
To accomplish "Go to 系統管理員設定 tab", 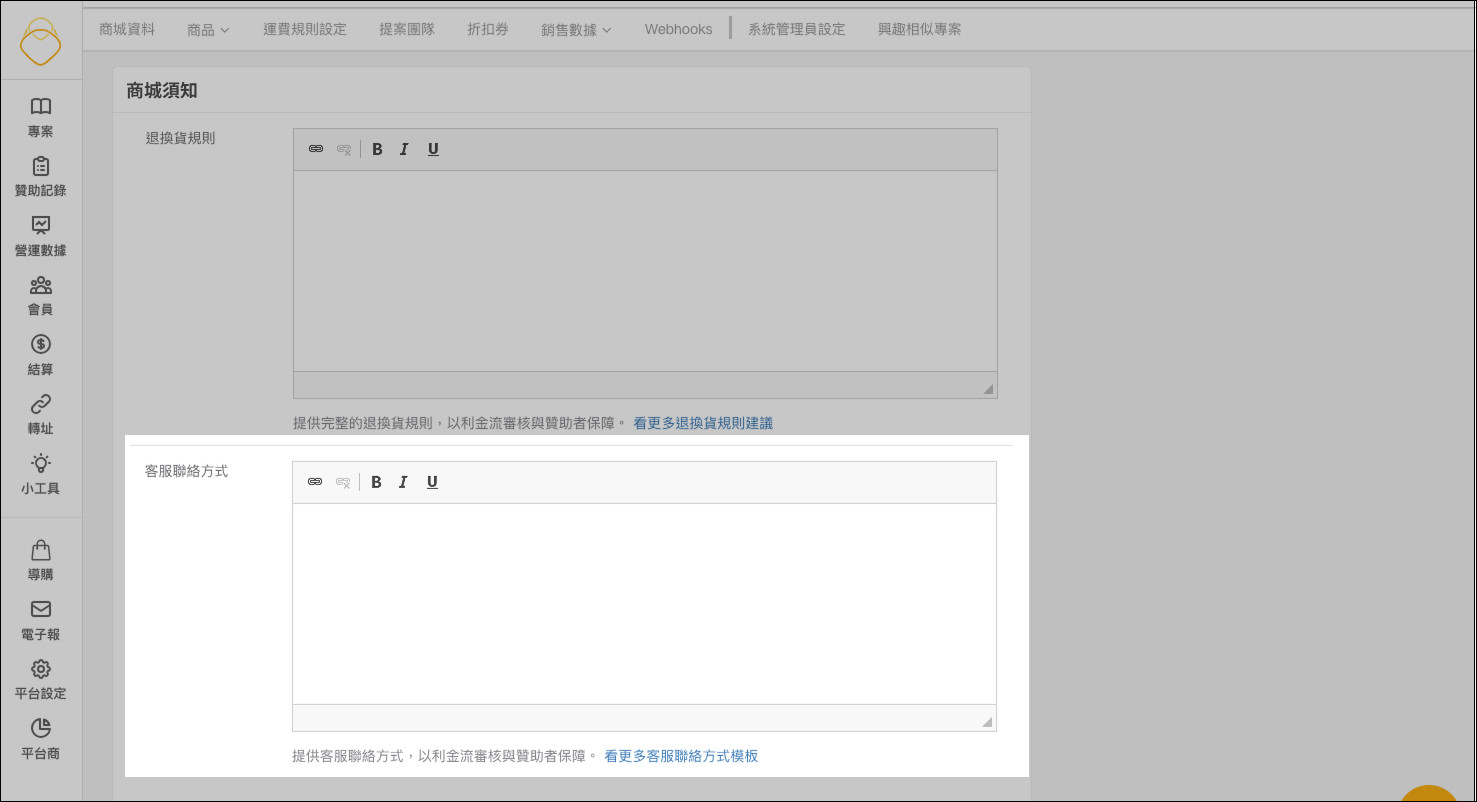I will (797, 29).
